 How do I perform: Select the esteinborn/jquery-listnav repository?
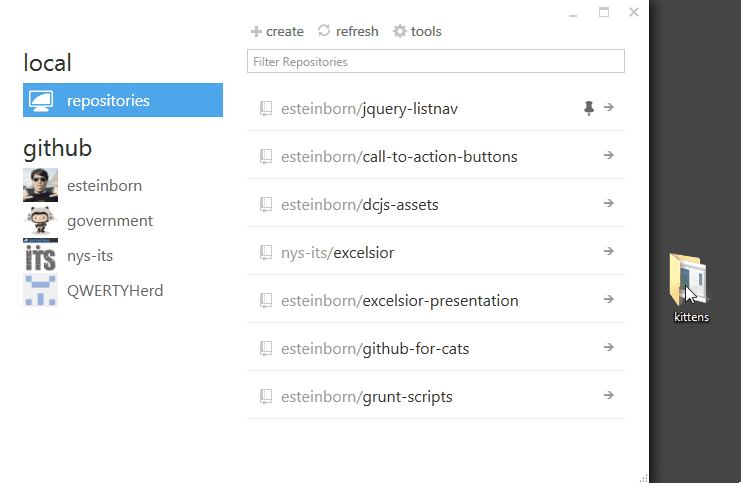click(x=436, y=108)
